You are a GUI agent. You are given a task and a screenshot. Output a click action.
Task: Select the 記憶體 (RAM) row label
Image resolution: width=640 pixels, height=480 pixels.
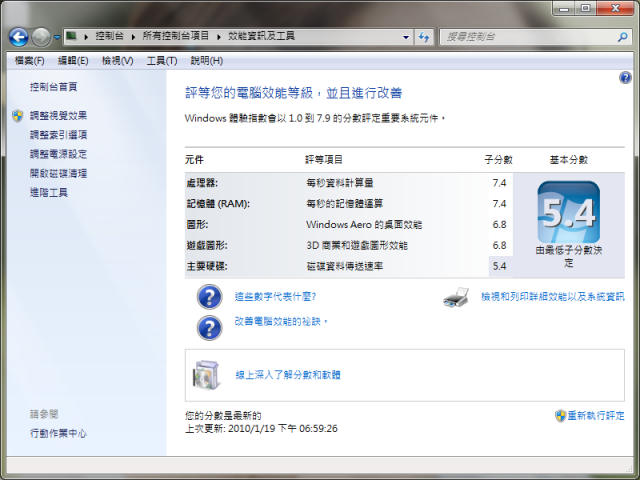point(218,204)
